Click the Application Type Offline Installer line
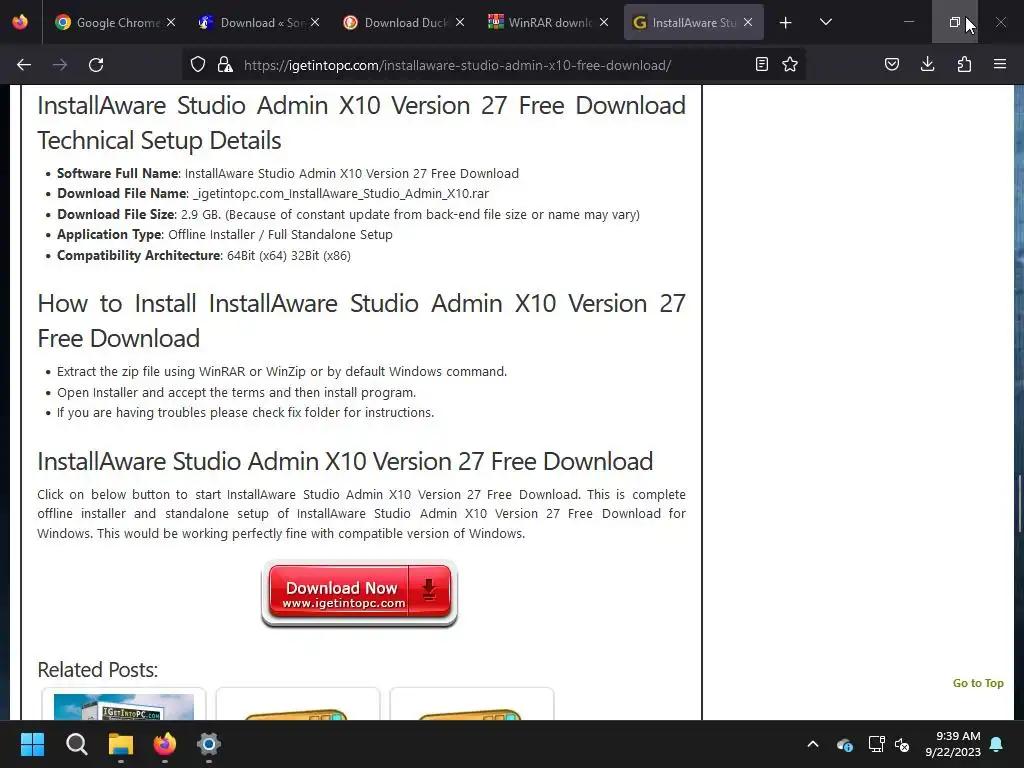 225,234
